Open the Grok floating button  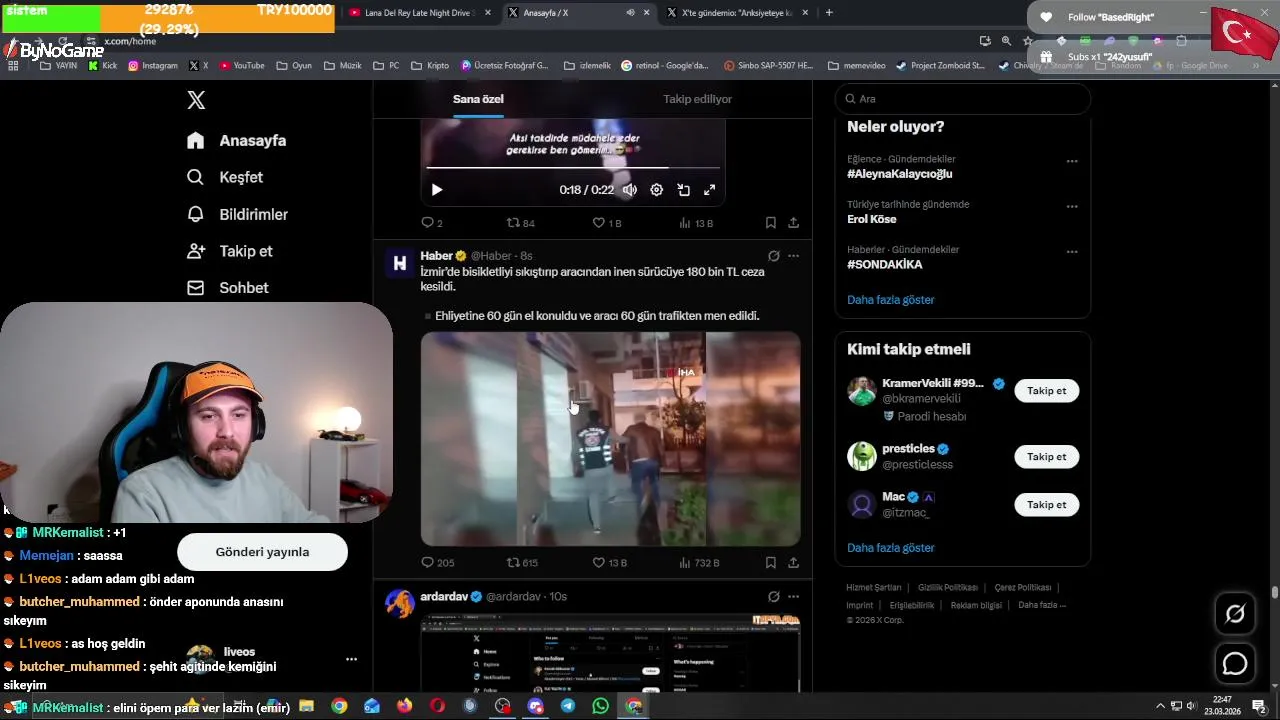(x=1235, y=614)
